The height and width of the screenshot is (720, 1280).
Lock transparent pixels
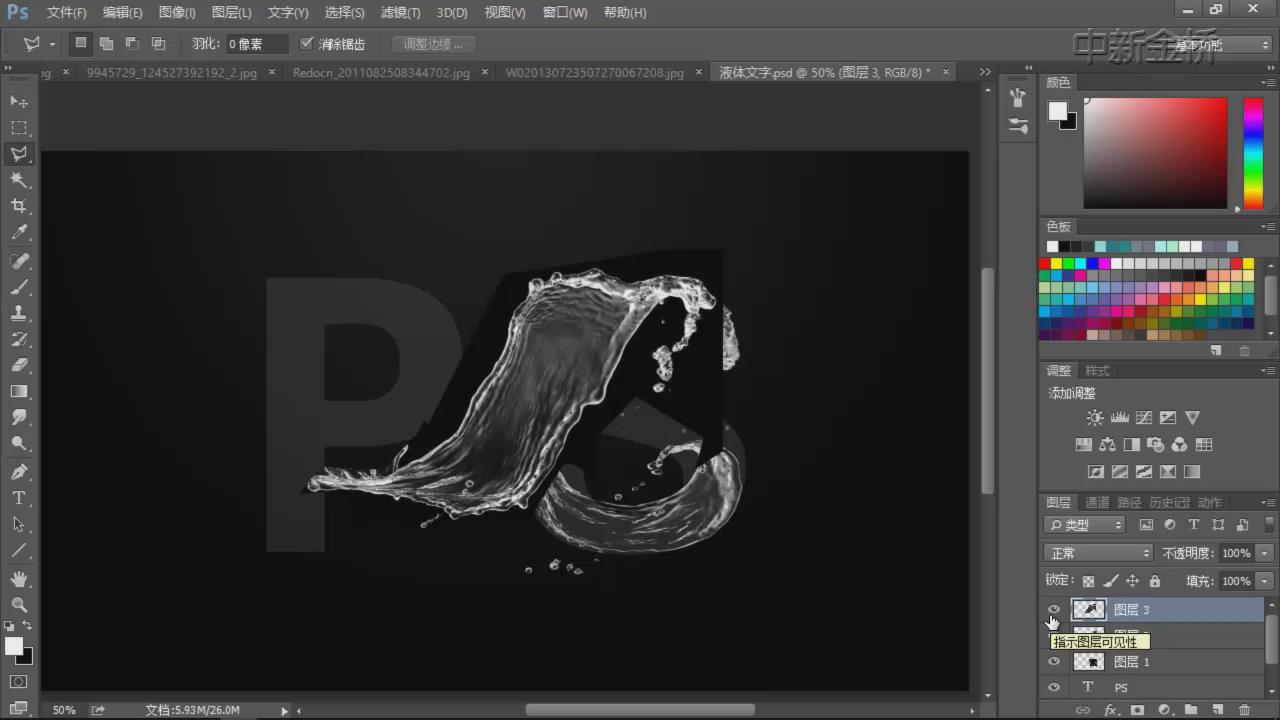coord(1088,581)
